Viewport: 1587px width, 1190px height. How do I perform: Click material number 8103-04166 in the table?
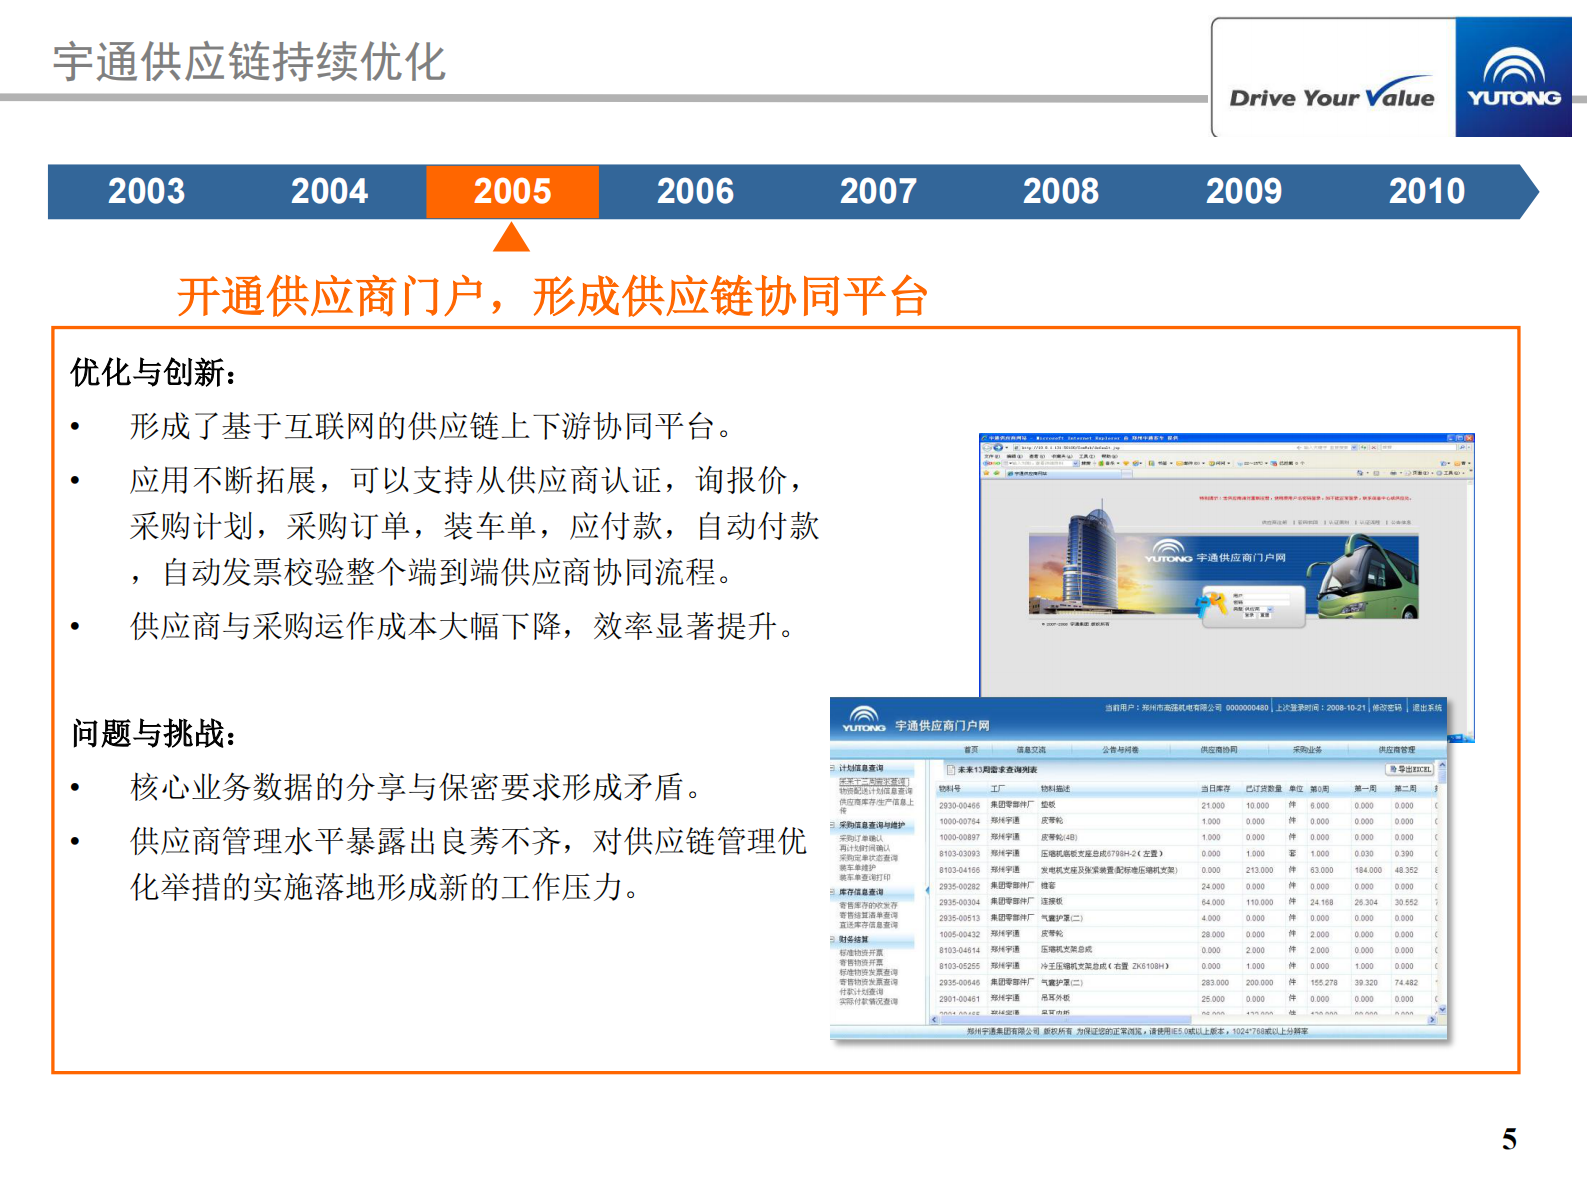[960, 870]
